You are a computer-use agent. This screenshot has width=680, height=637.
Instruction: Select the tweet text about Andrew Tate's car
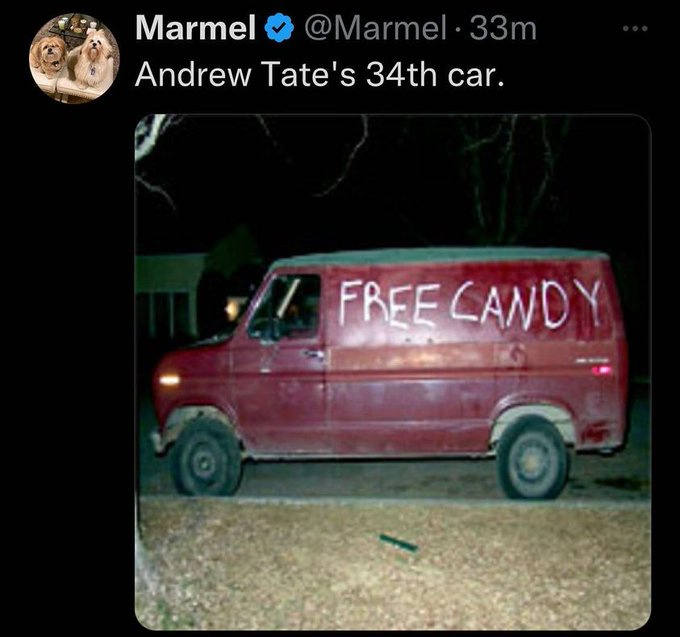[x=320, y=74]
